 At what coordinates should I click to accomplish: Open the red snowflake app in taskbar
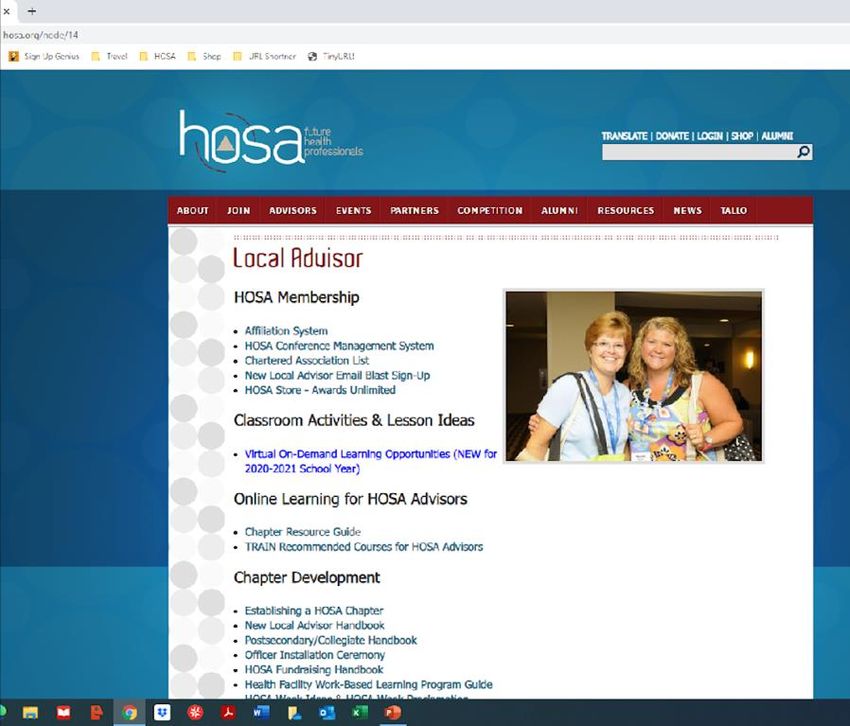(x=195, y=712)
